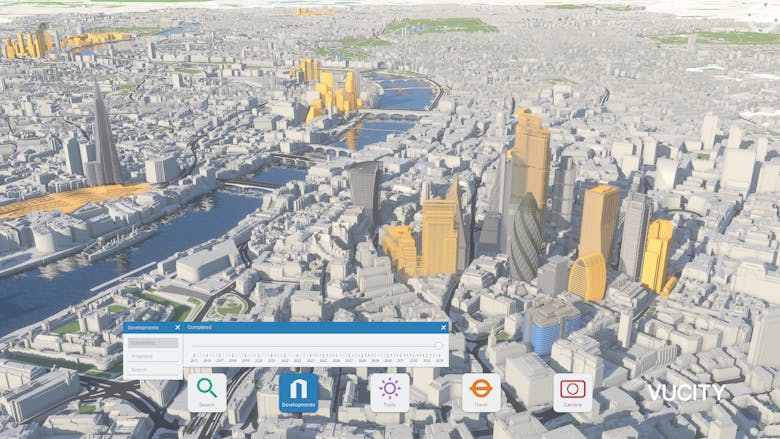The image size is (780, 439).
Task: Select the Developments tool icon
Action: (x=298, y=391)
